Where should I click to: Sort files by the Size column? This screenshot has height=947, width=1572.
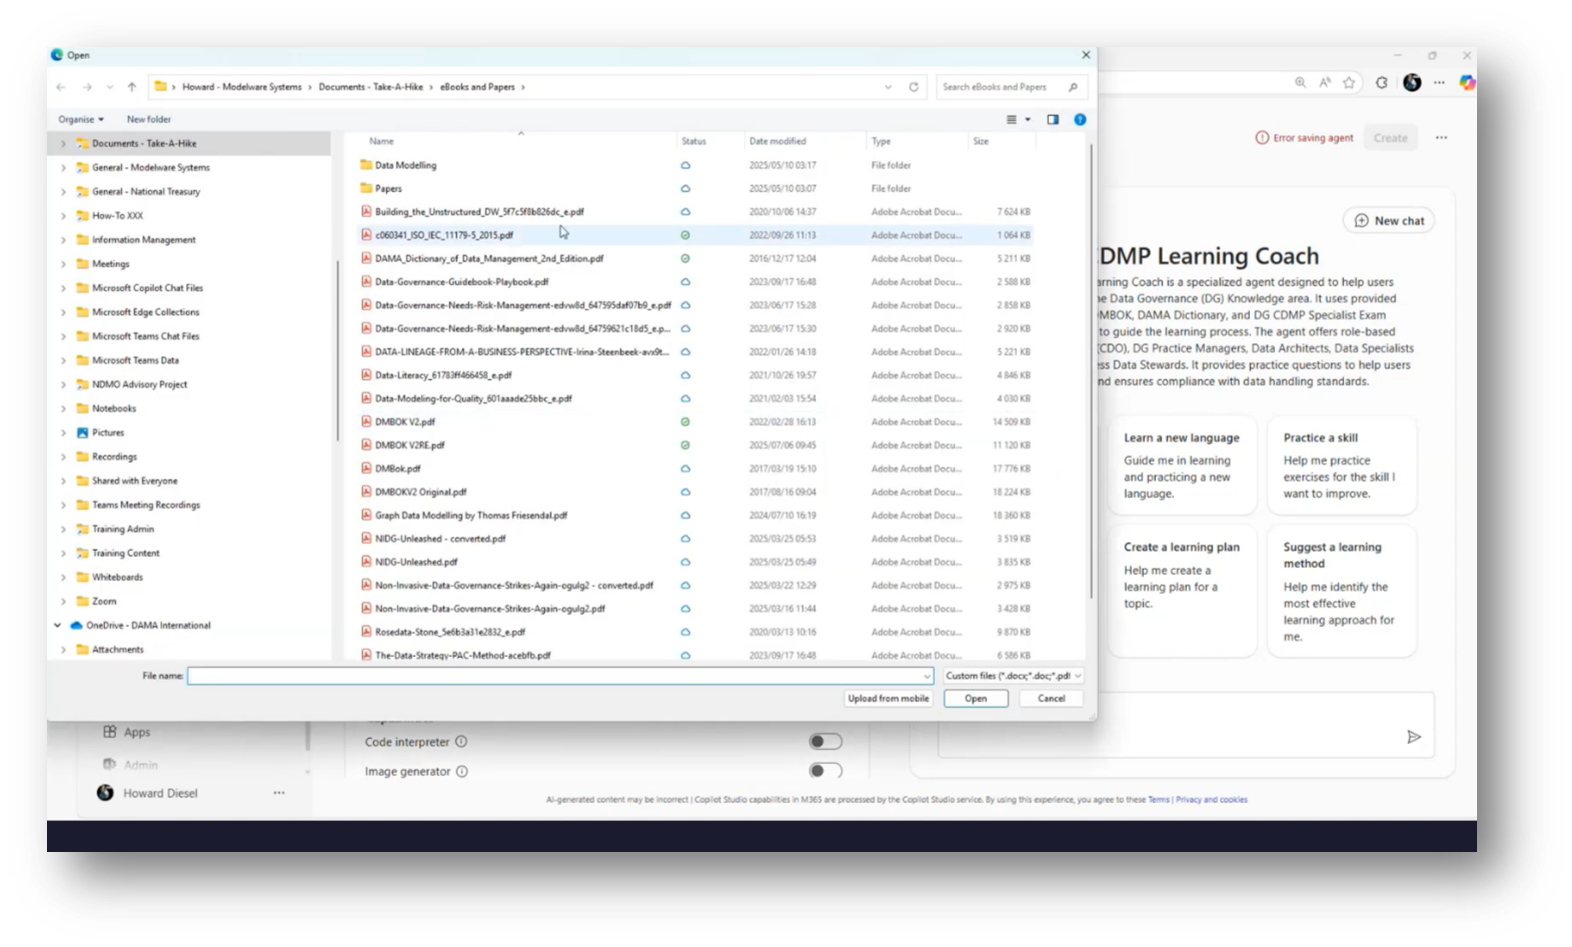coord(981,141)
